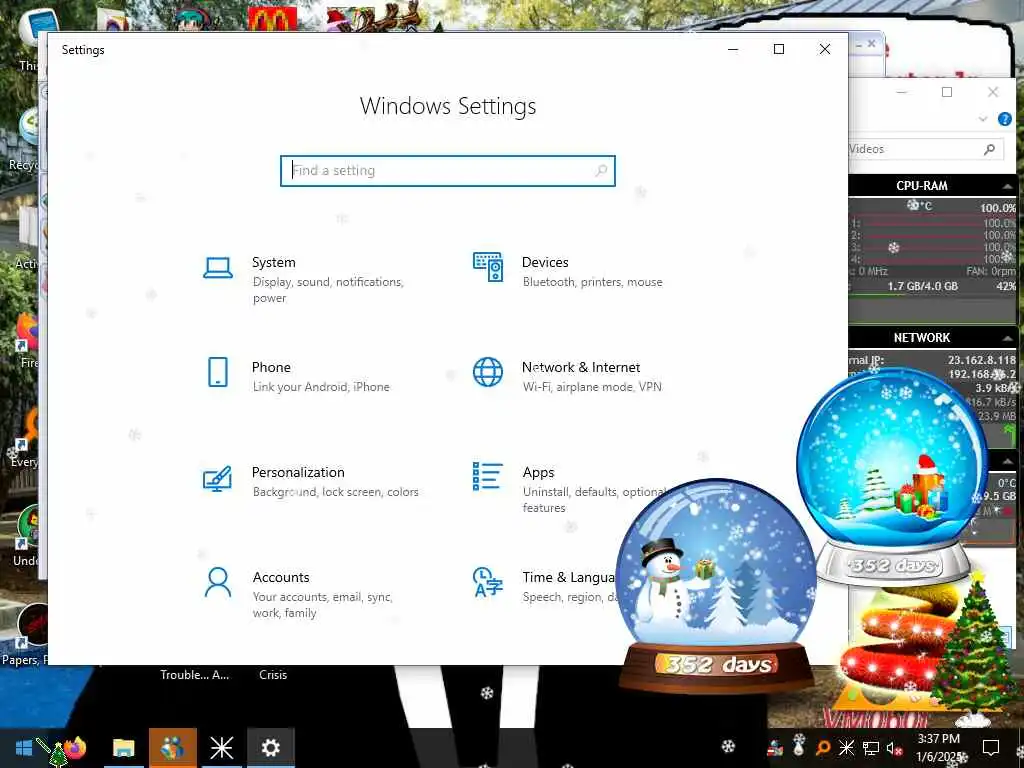The height and width of the screenshot is (768, 1024).
Task: Collapse the CPU-RAM gadget section
Action: pyautogui.click(x=1007, y=187)
